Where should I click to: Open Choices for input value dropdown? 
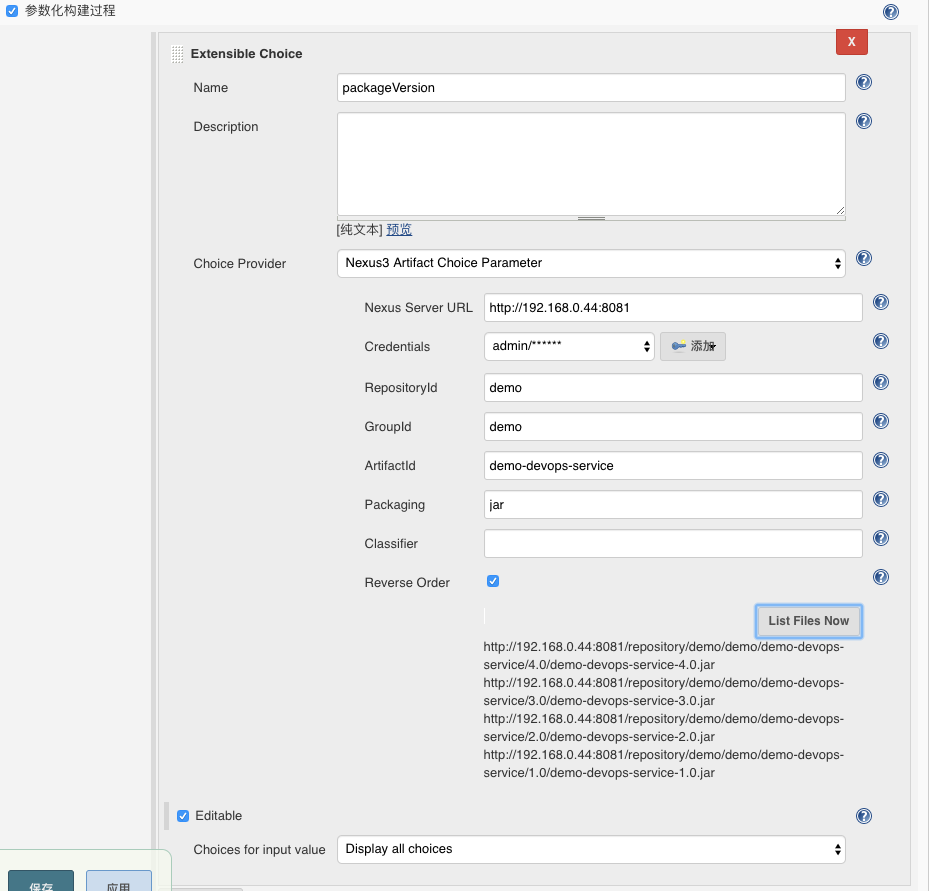[x=591, y=849]
